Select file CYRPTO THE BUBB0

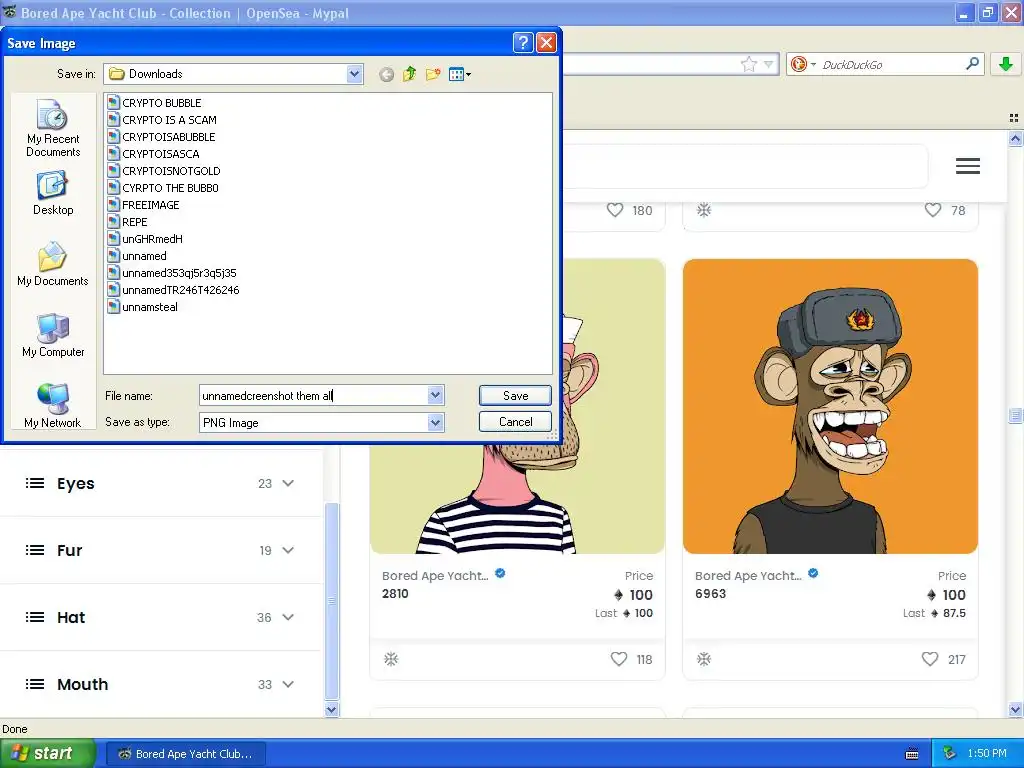pyautogui.click(x=163, y=187)
